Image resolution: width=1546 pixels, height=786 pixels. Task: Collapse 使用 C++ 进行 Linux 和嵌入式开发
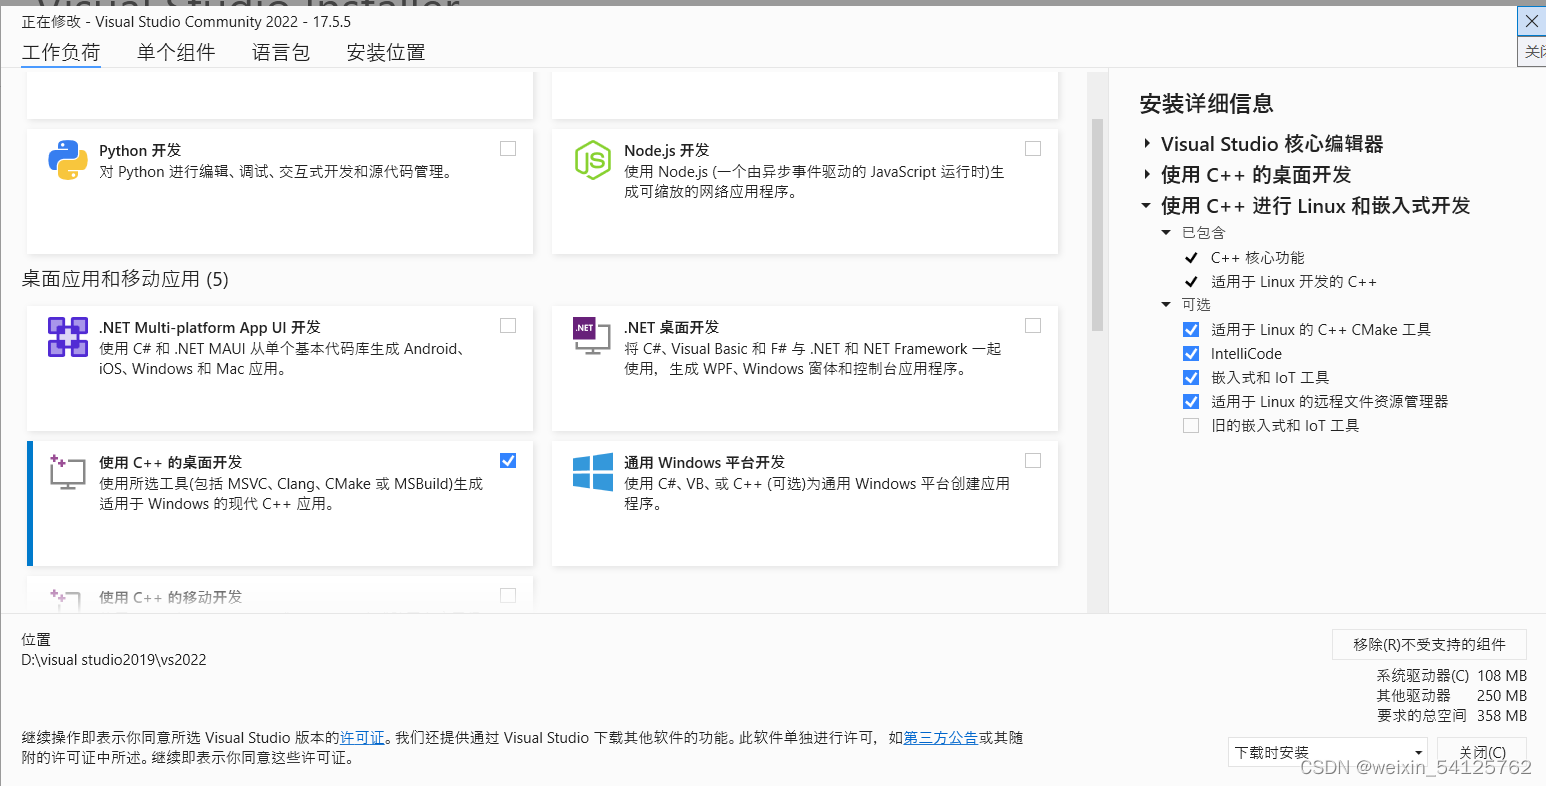(1147, 206)
